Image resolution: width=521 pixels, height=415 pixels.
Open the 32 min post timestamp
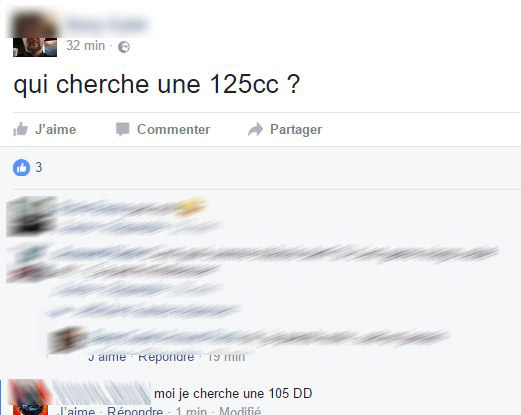pyautogui.click(x=85, y=46)
